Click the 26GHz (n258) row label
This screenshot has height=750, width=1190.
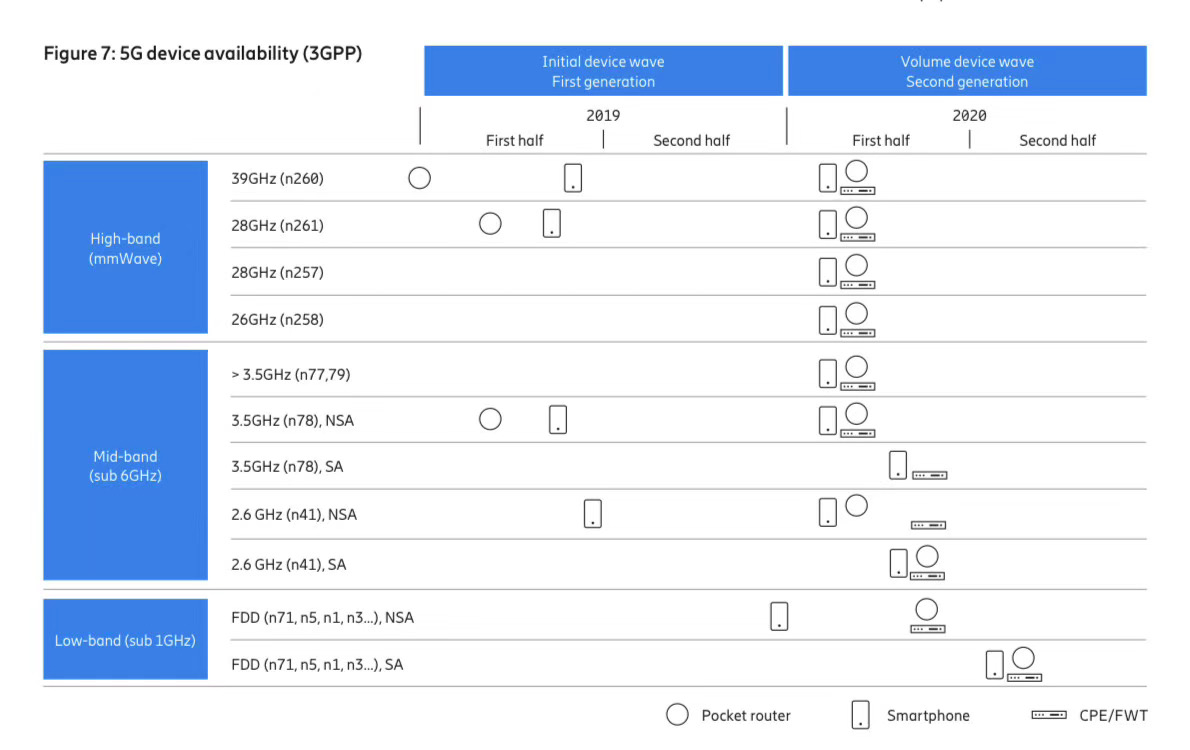277,320
